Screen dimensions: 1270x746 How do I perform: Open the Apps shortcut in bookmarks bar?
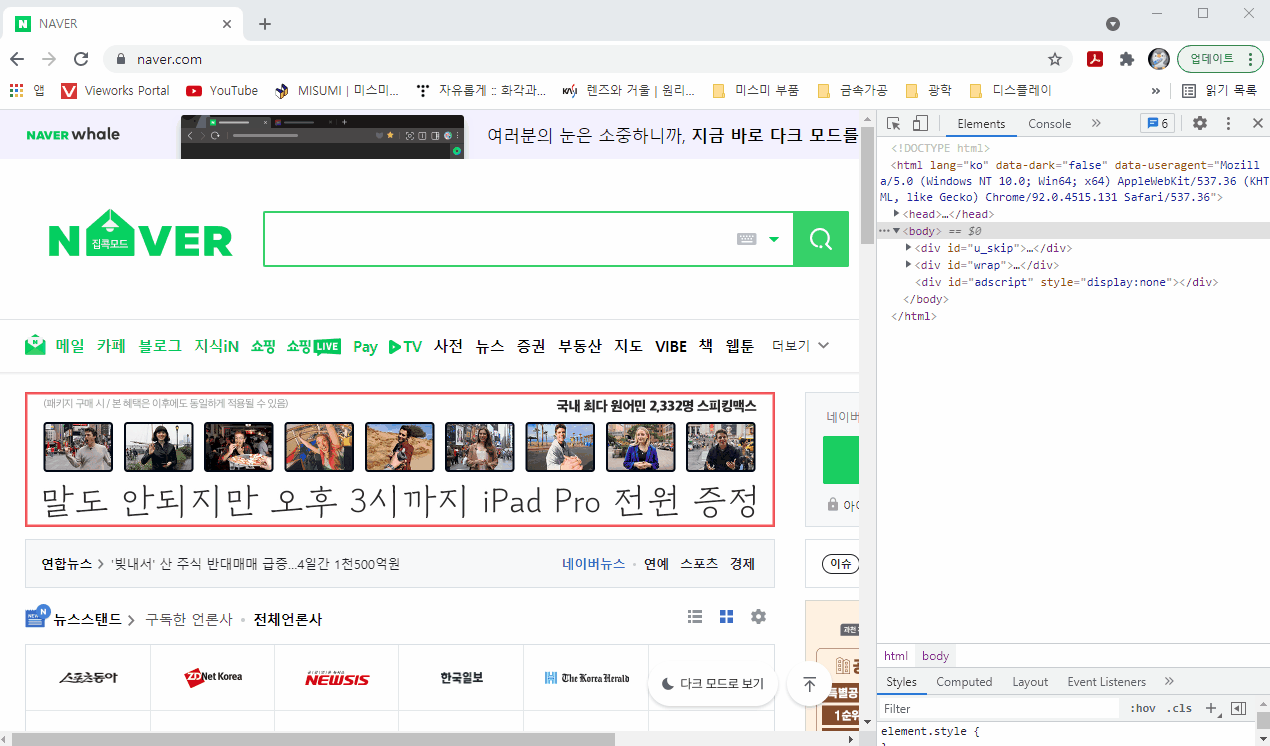[x=27, y=90]
